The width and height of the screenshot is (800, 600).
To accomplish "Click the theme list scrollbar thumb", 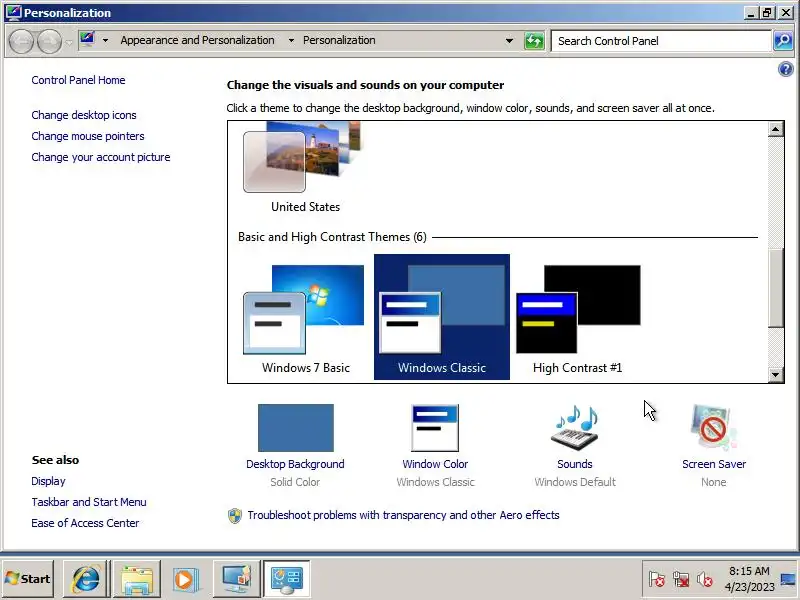I will [776, 288].
